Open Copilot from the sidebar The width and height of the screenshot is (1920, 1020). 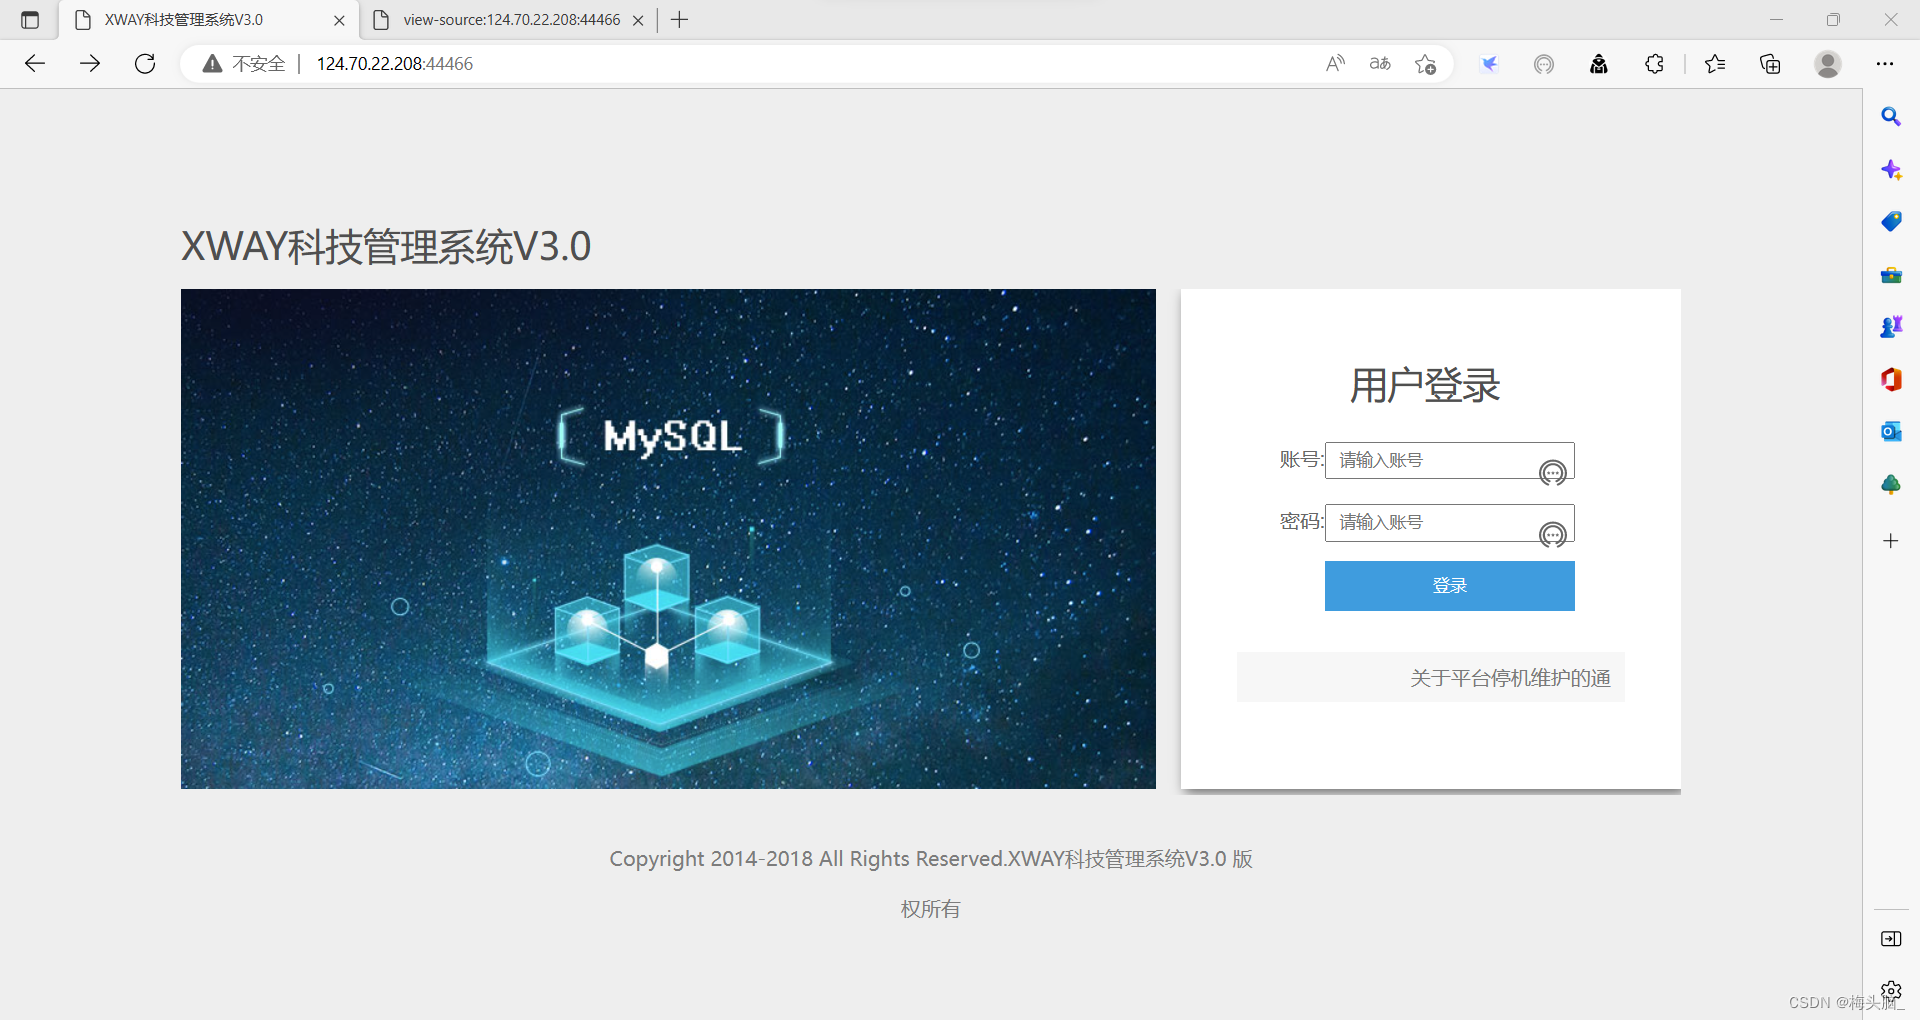(1890, 169)
